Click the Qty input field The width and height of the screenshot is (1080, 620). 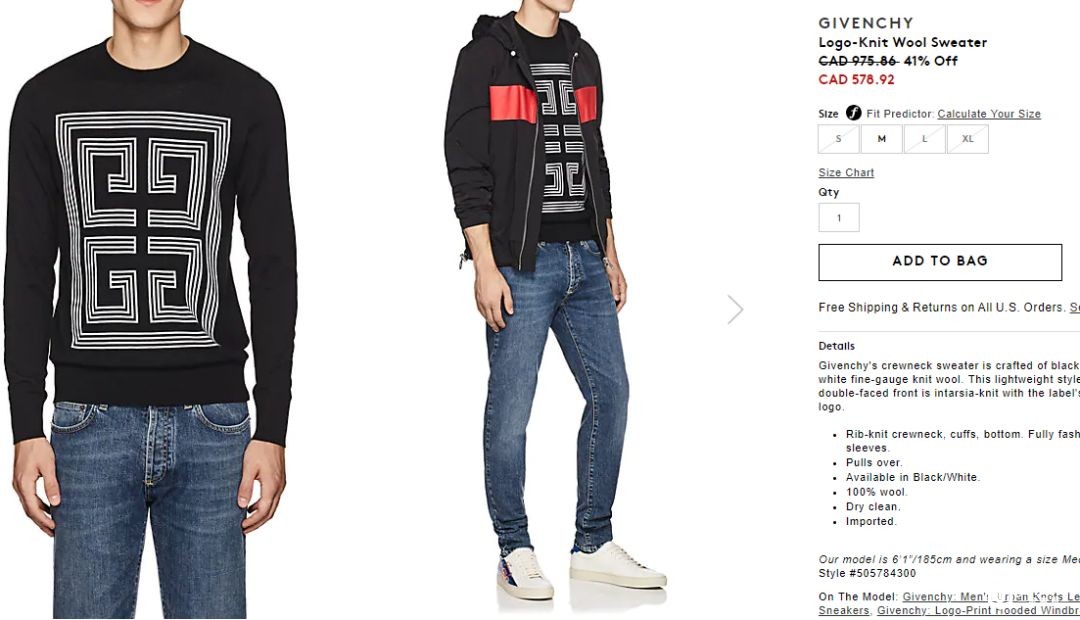pyautogui.click(x=839, y=218)
